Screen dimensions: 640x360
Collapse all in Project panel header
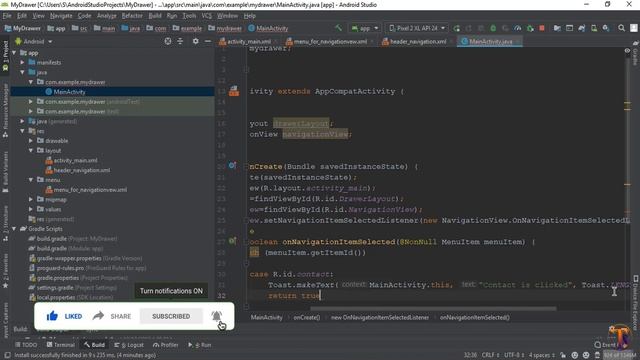180,41
